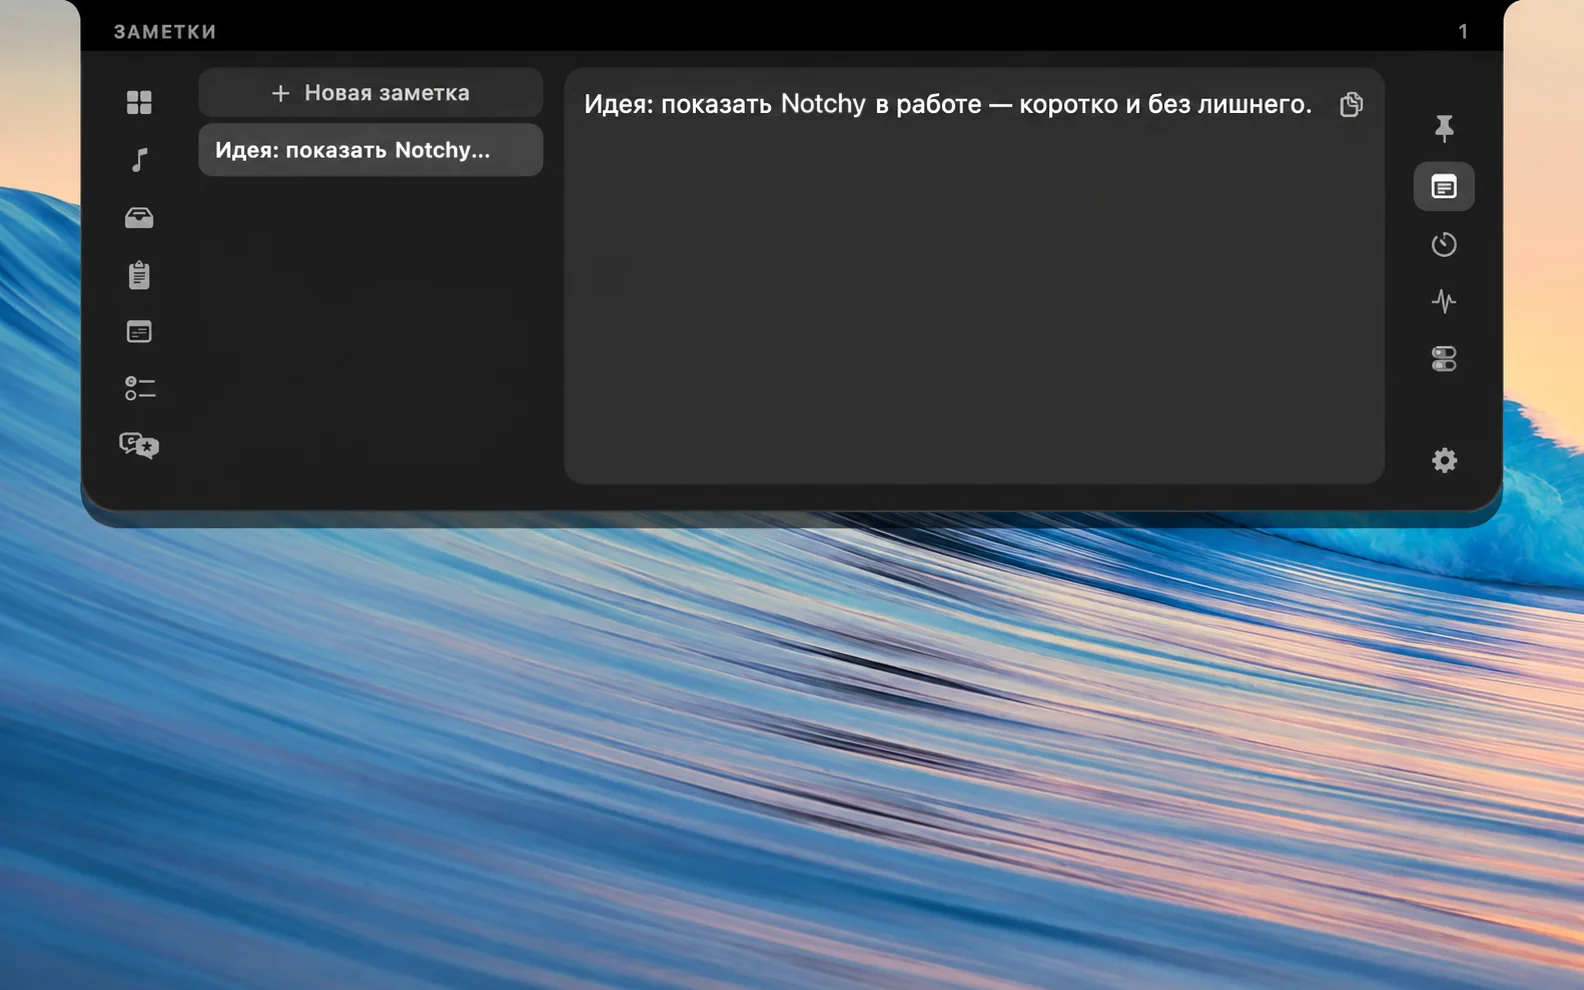Click the note count '1' in the header

click(x=1463, y=32)
